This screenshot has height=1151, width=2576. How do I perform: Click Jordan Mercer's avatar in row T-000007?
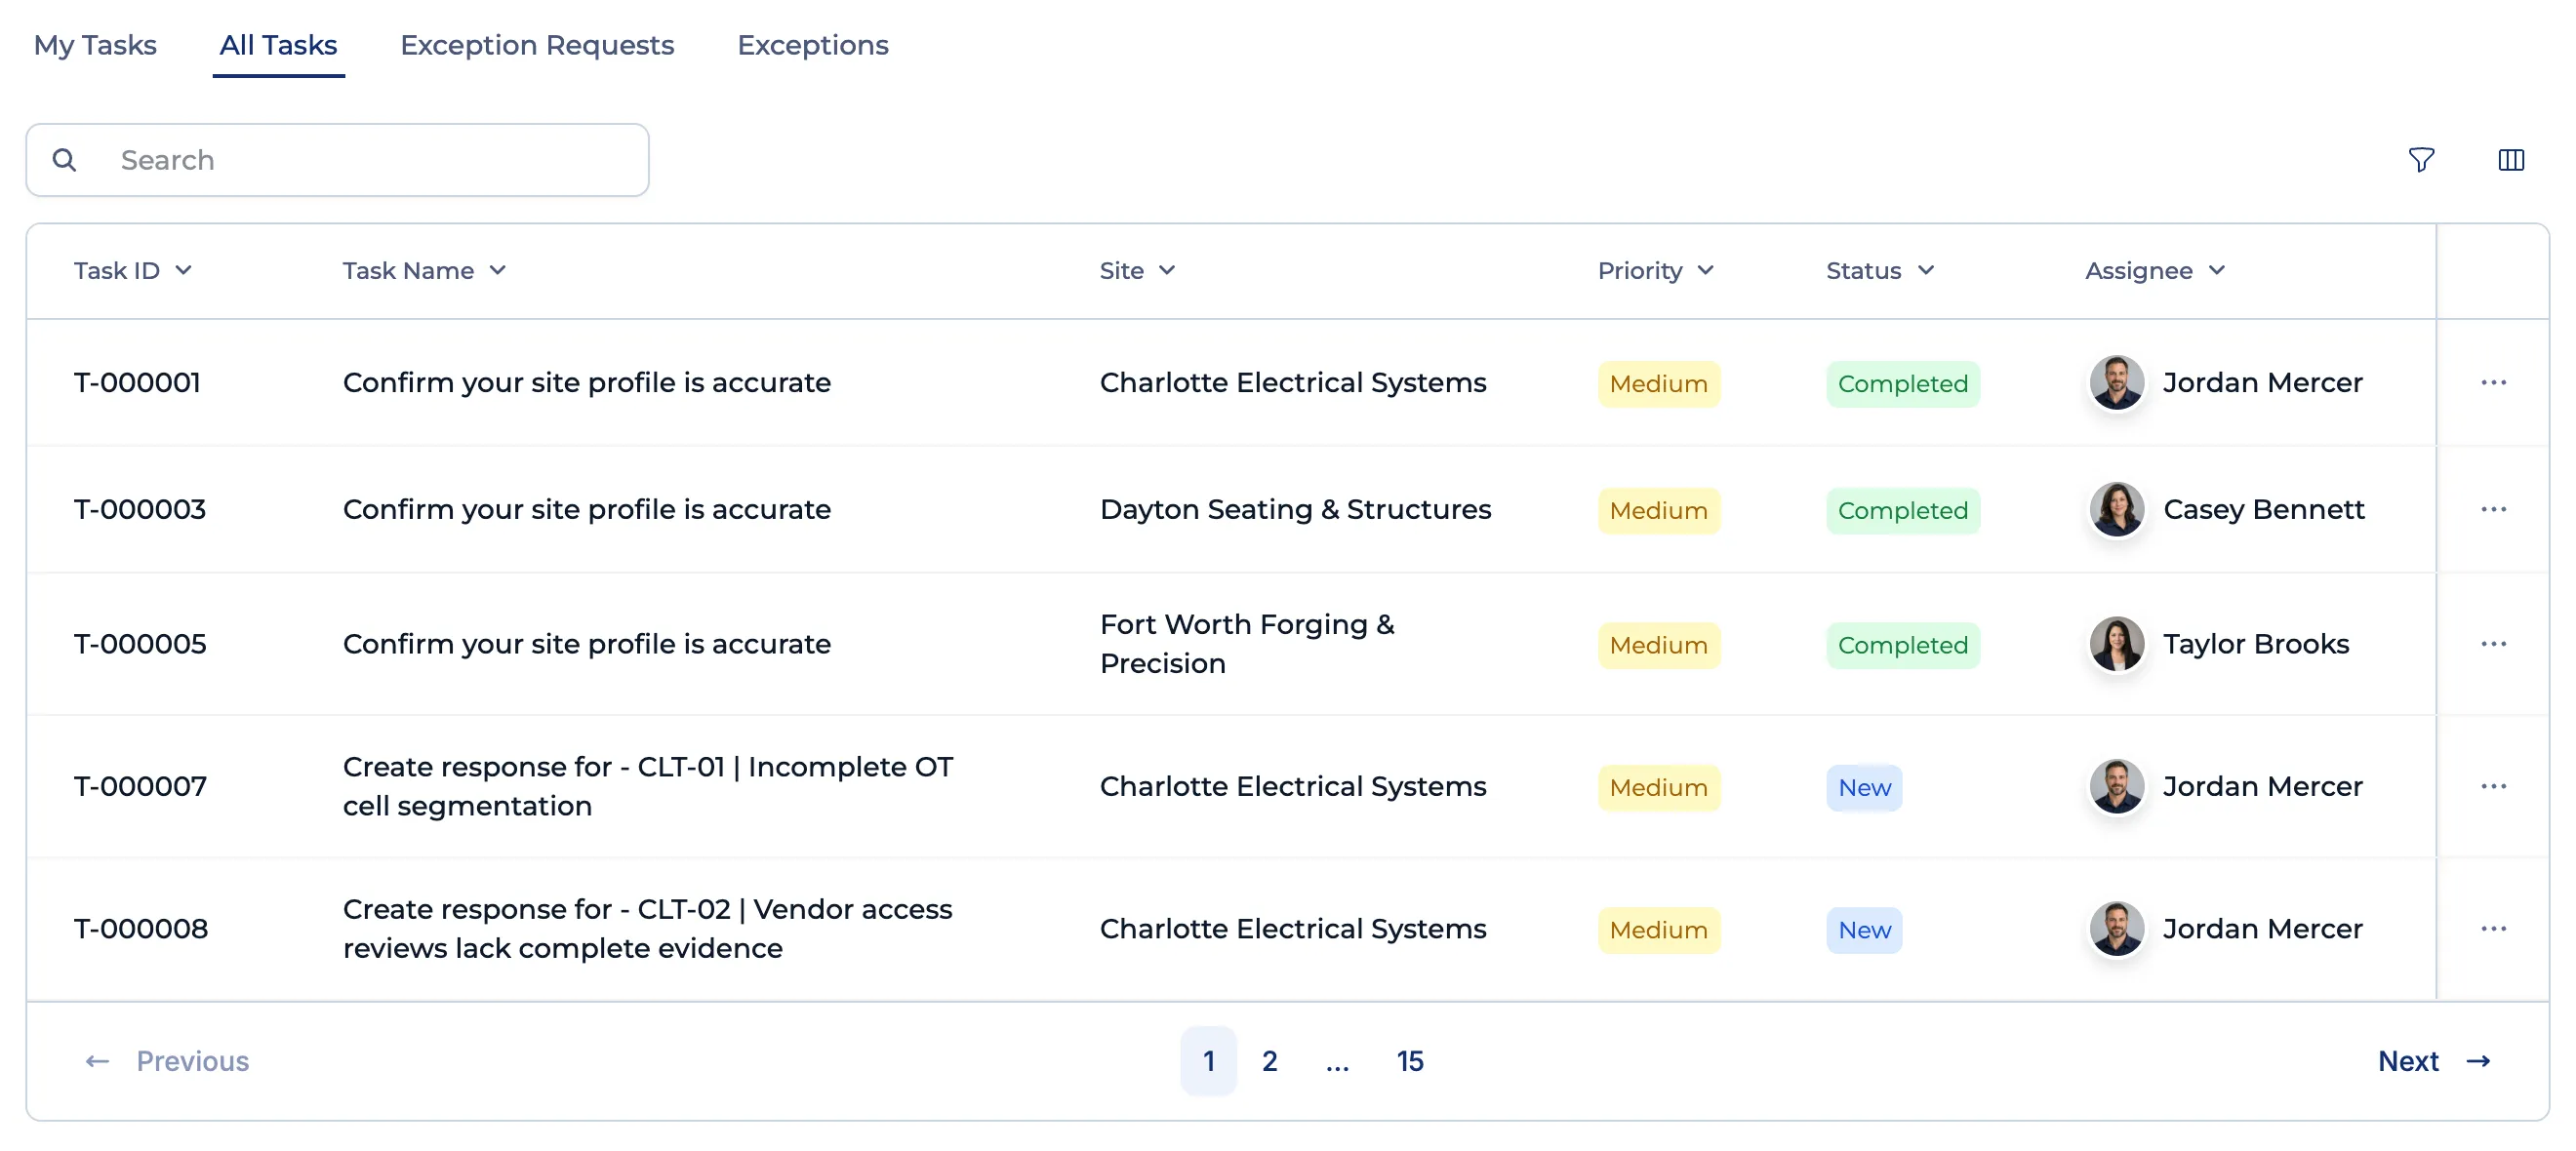tap(2116, 786)
